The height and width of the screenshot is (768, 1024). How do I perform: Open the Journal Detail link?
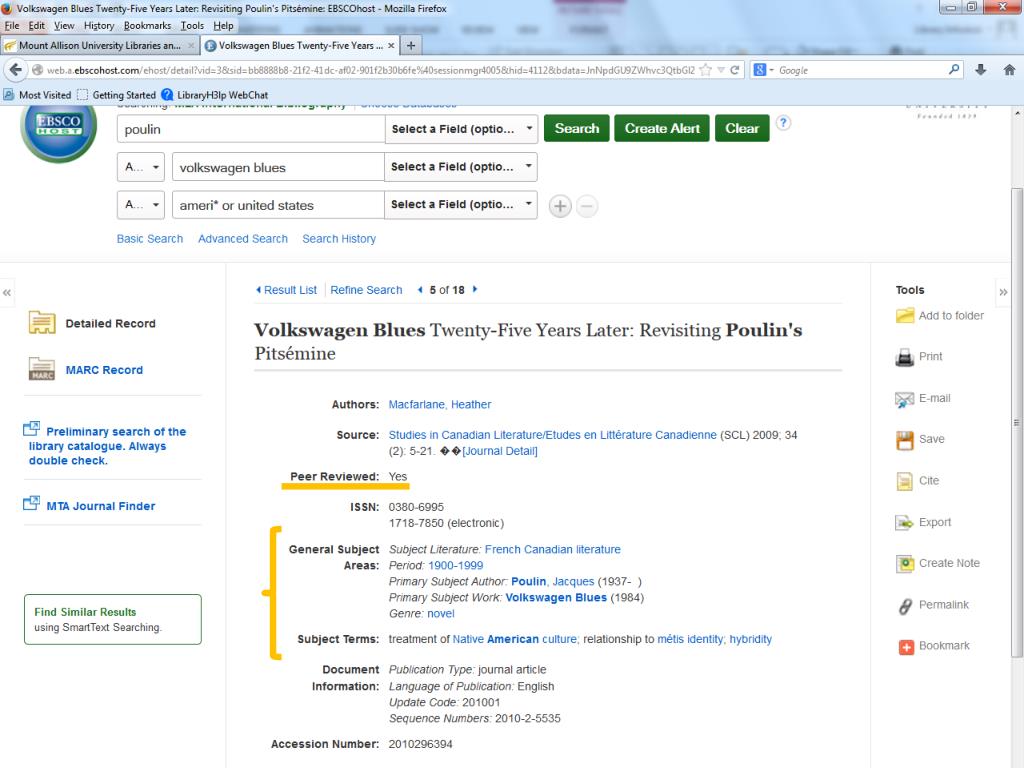(500, 451)
